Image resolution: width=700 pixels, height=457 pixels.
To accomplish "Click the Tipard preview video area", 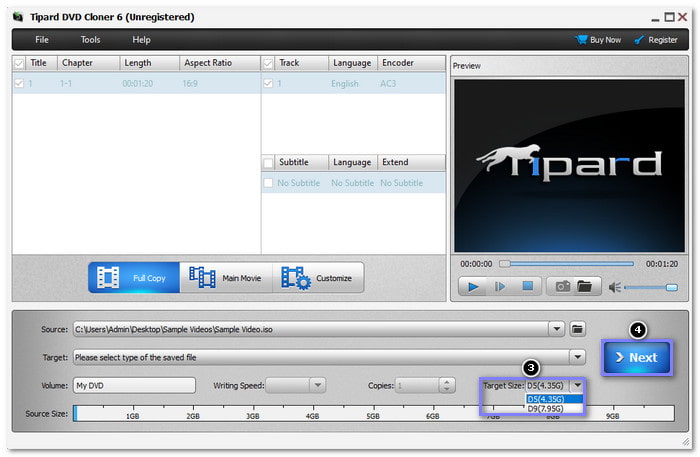I will click(569, 166).
